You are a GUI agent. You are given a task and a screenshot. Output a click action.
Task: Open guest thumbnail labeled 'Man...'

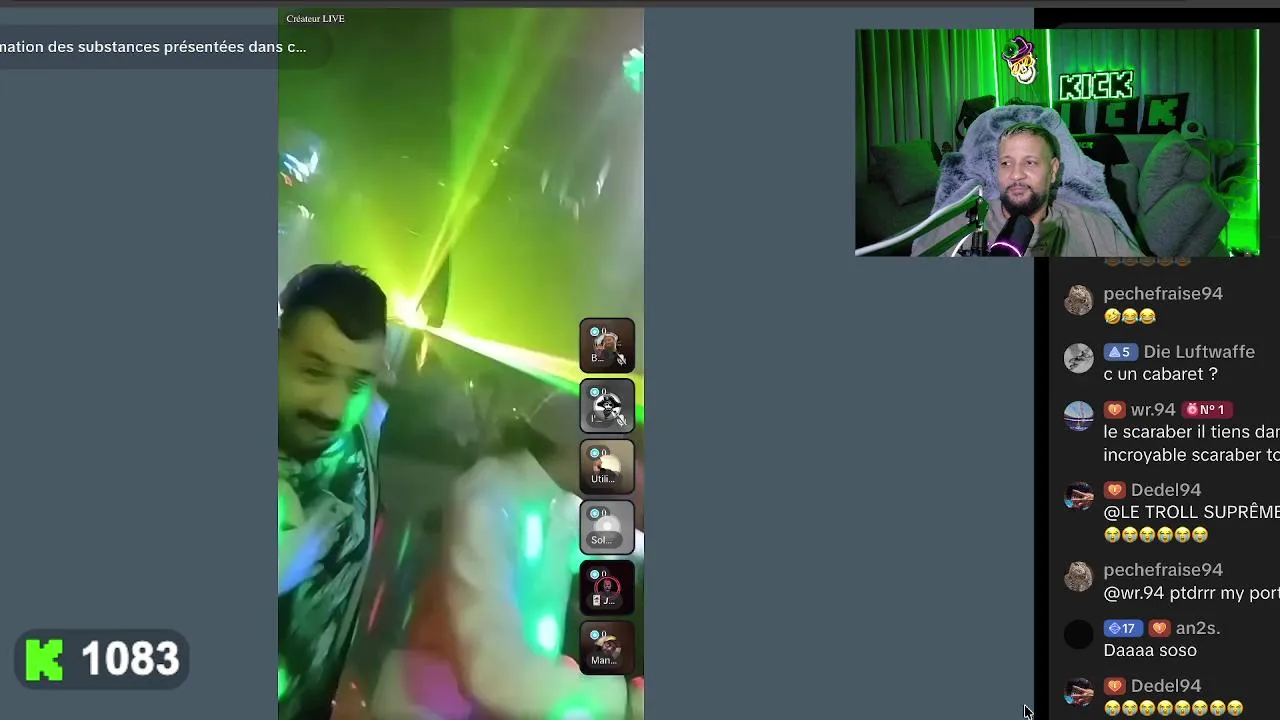(607, 647)
